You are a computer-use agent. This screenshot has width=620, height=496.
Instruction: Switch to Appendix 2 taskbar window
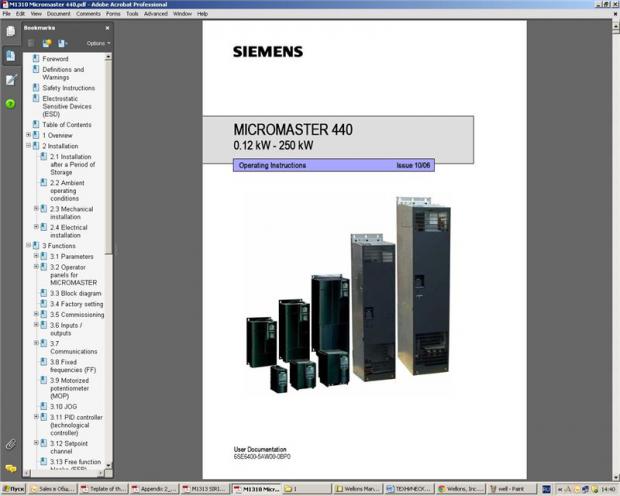click(154, 489)
